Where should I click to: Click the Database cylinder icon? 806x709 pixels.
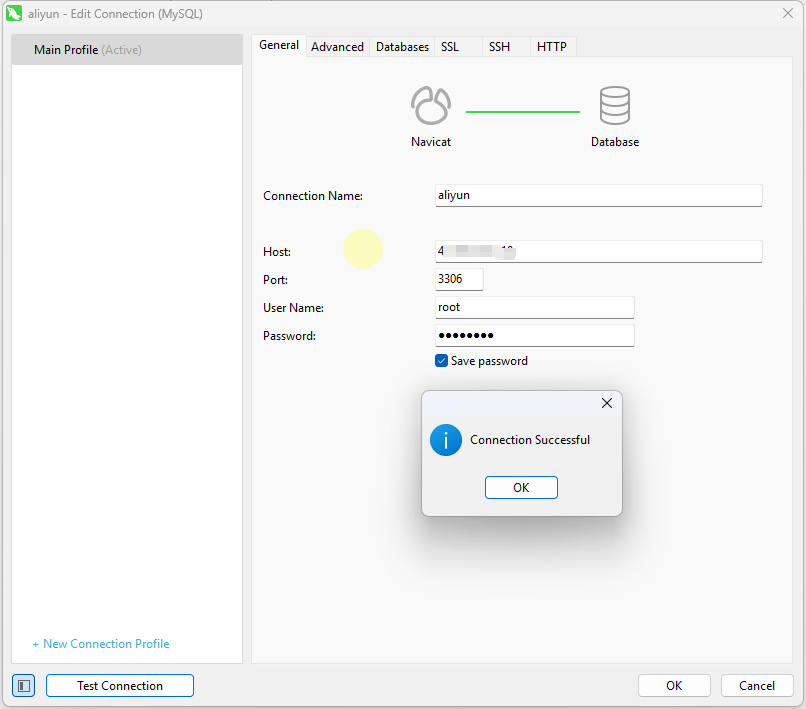coord(614,105)
